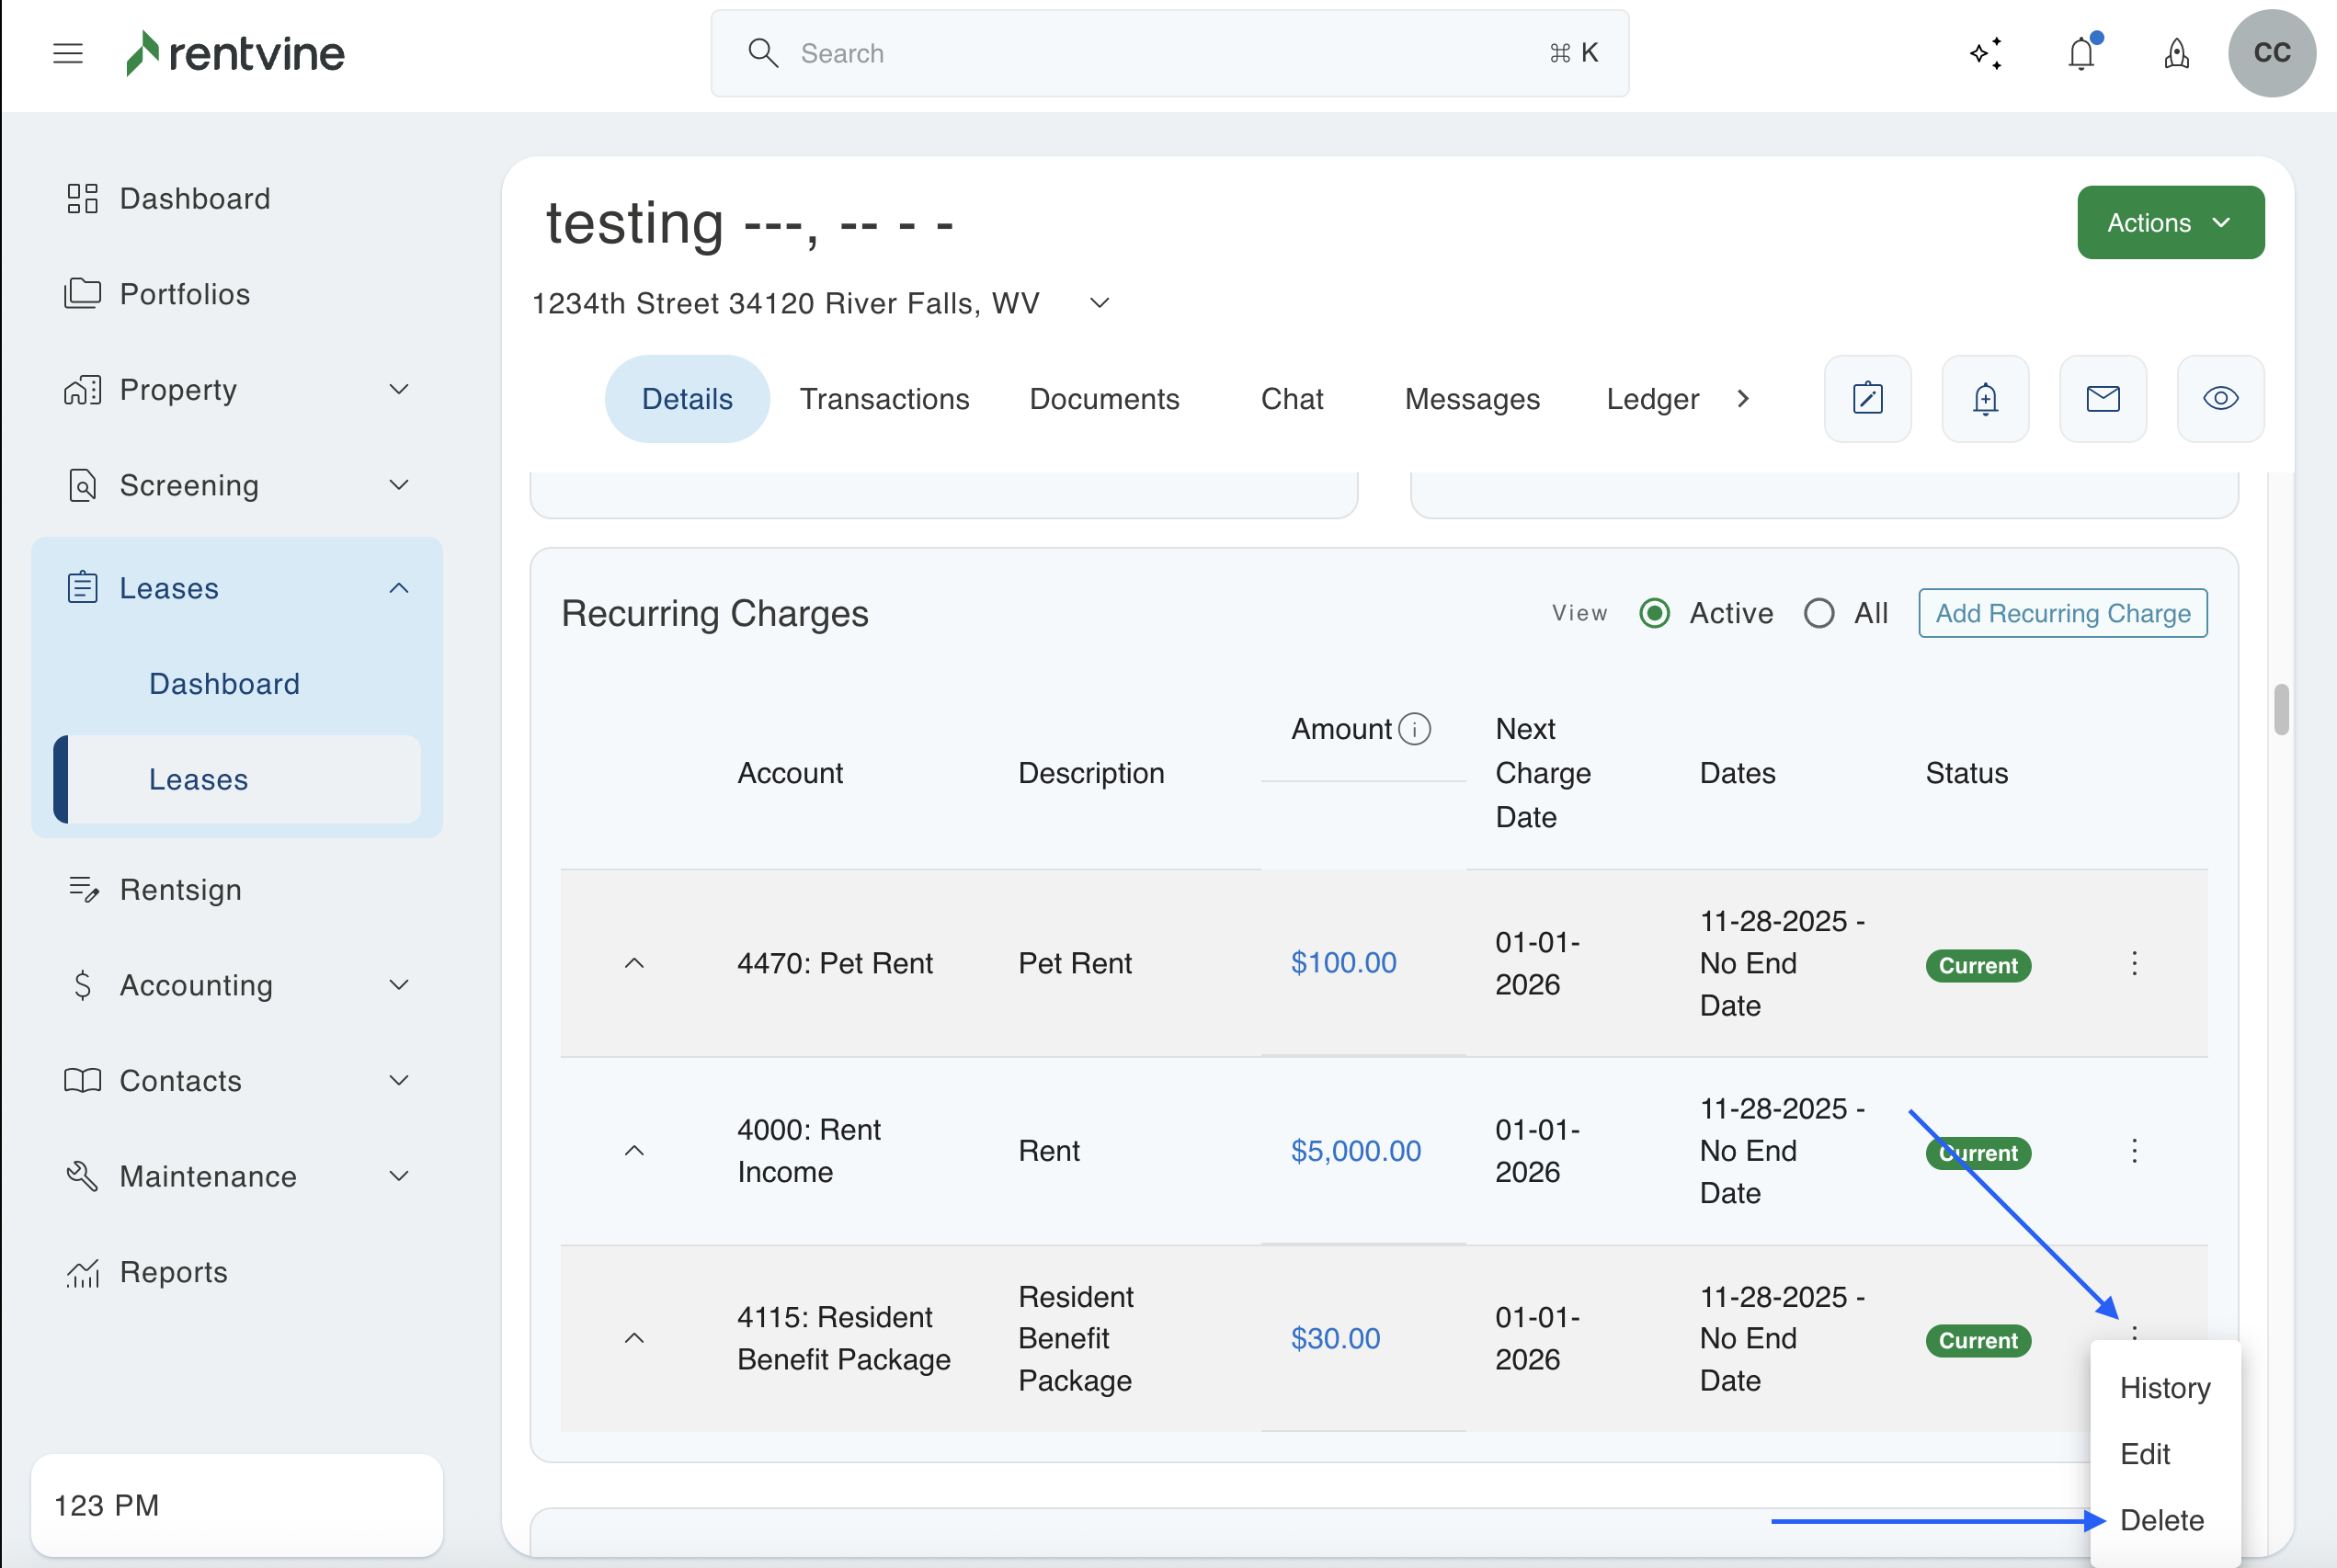Screen dimensions: 2337x1568
Task: Click the AI sparkle icon
Action: click(1985, 53)
